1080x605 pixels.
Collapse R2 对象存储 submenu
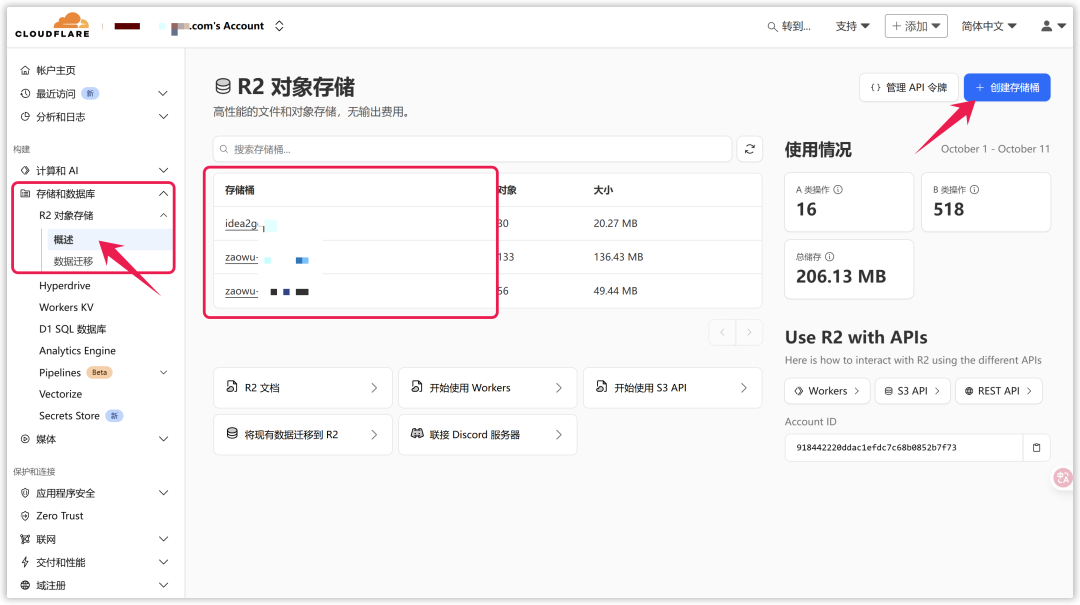tap(163, 216)
